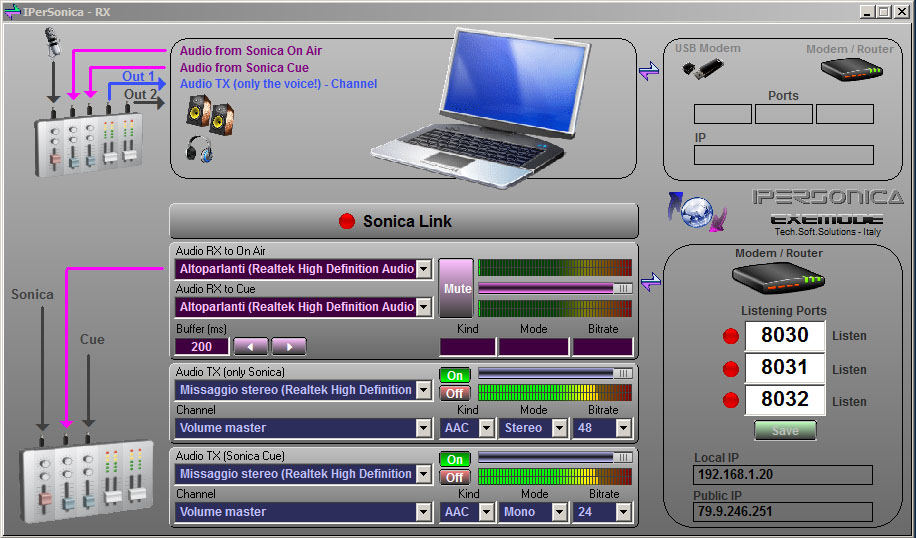Viewport: 916px width, 538px height.
Task: Click the Save button under listening ports
Action: (785, 431)
